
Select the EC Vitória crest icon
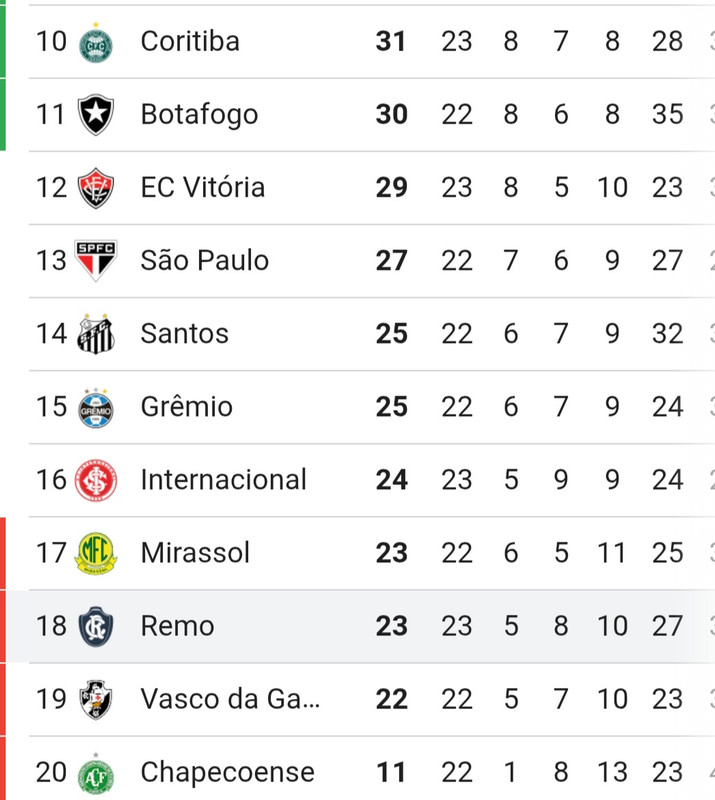(x=96, y=188)
